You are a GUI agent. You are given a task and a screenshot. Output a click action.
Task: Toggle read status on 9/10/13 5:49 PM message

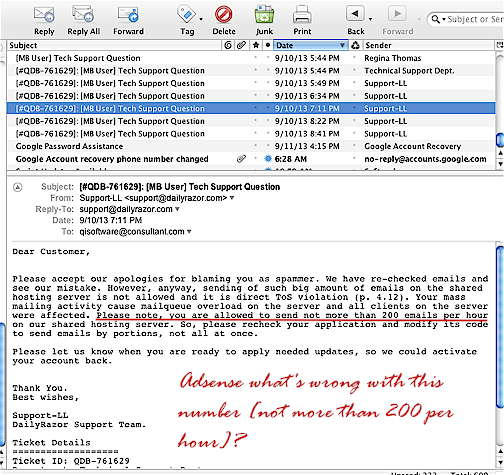point(268,83)
